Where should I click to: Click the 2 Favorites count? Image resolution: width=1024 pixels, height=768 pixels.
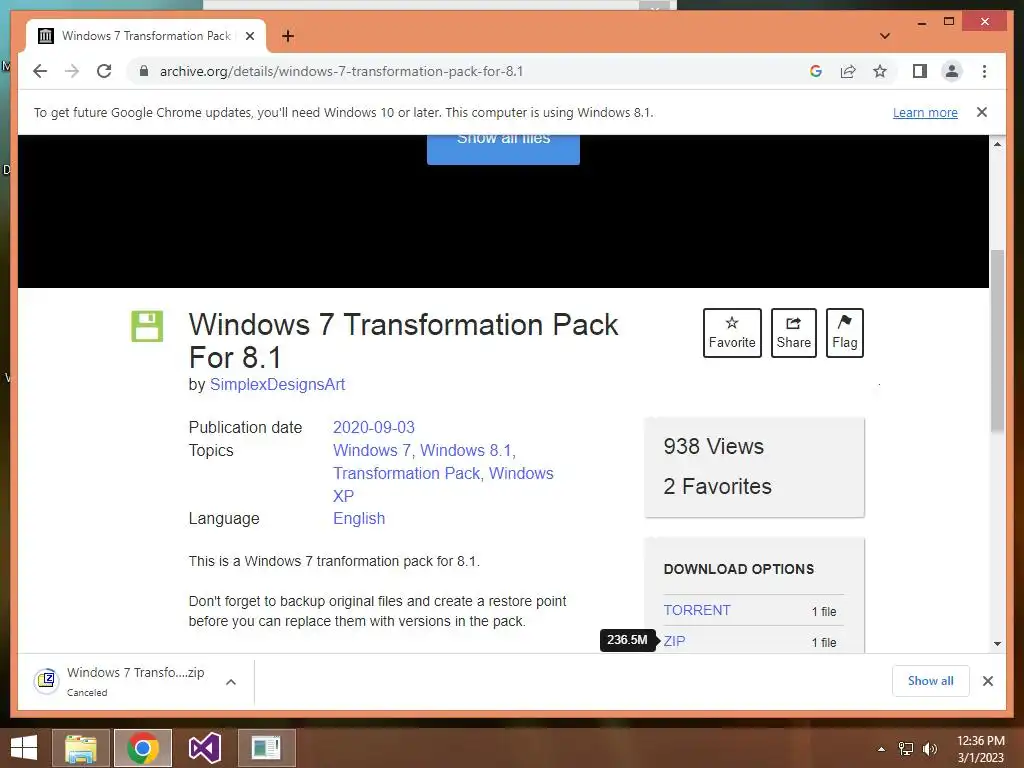point(717,487)
